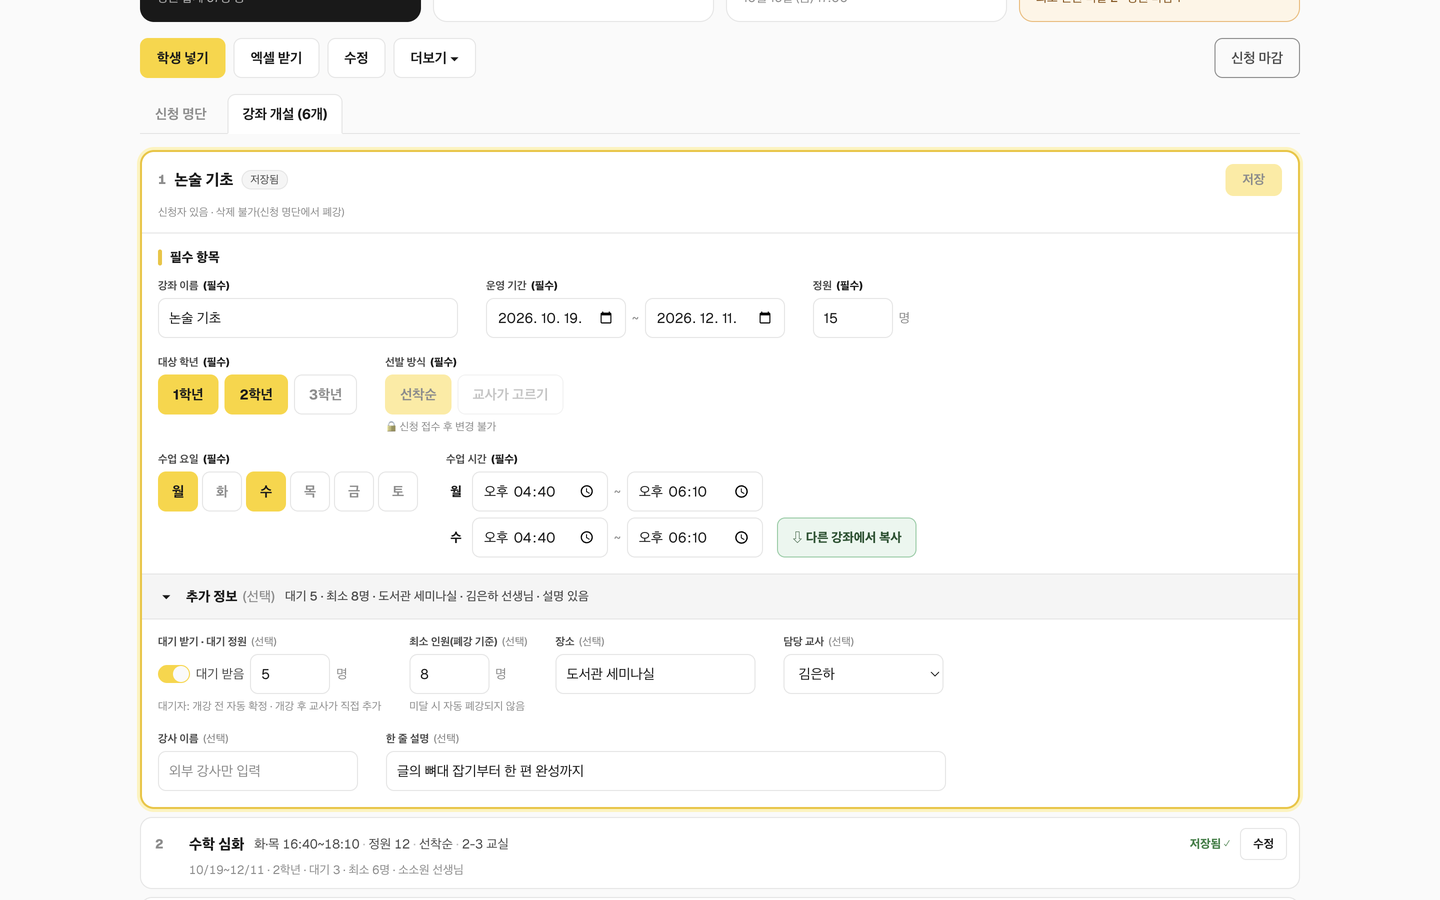Focus the 강좌 이름 field containing 논술 기초

pos(308,318)
